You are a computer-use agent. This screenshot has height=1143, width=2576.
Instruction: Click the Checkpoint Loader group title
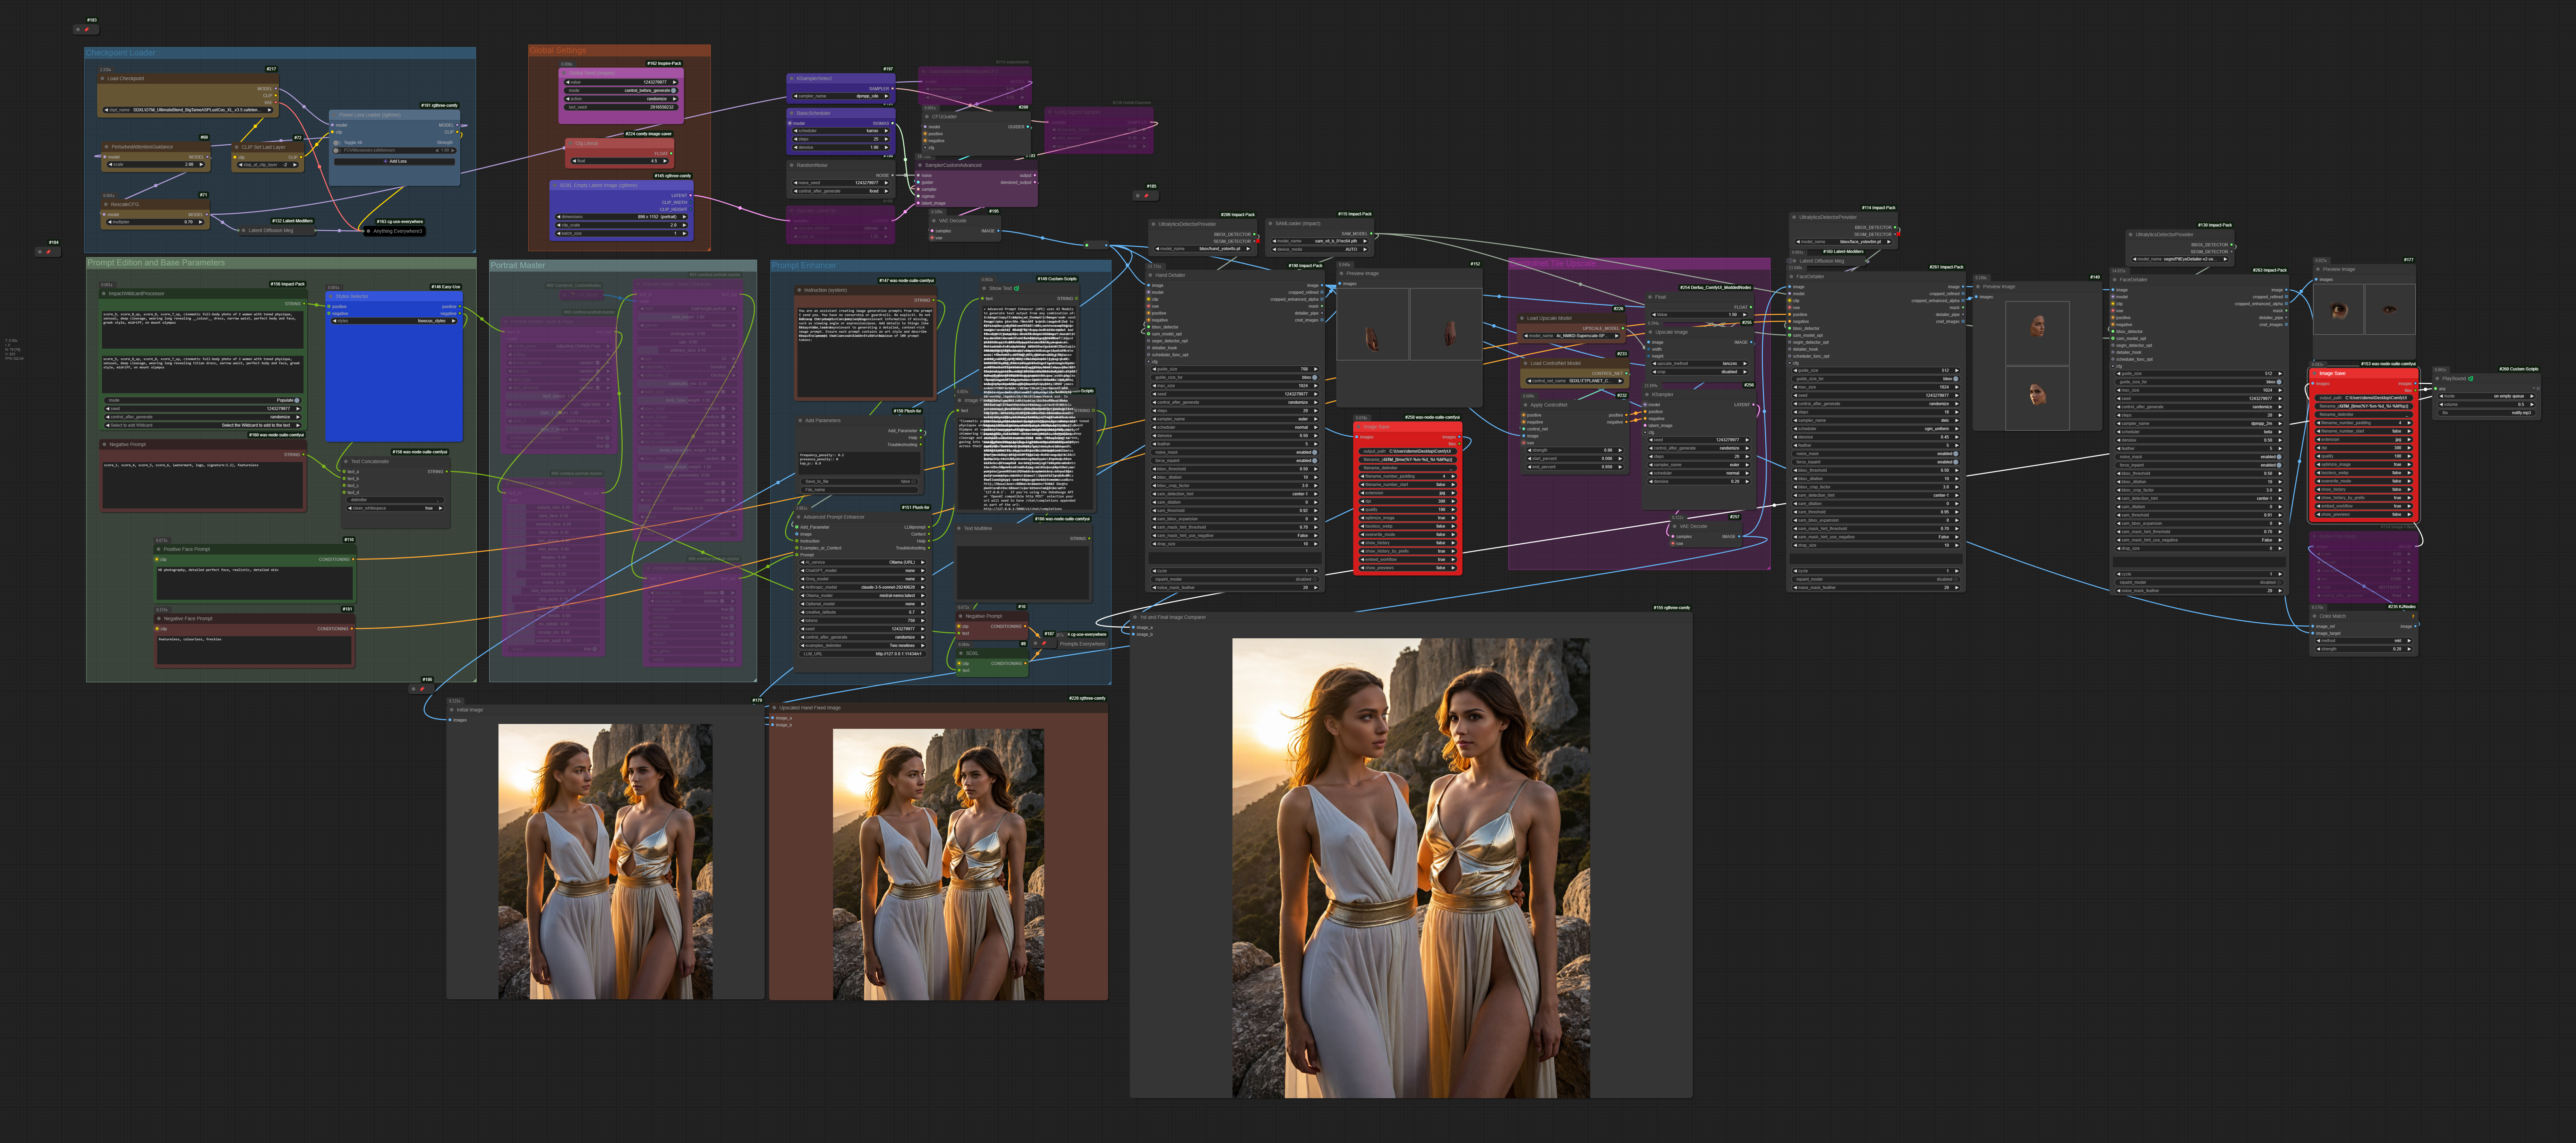[120, 53]
